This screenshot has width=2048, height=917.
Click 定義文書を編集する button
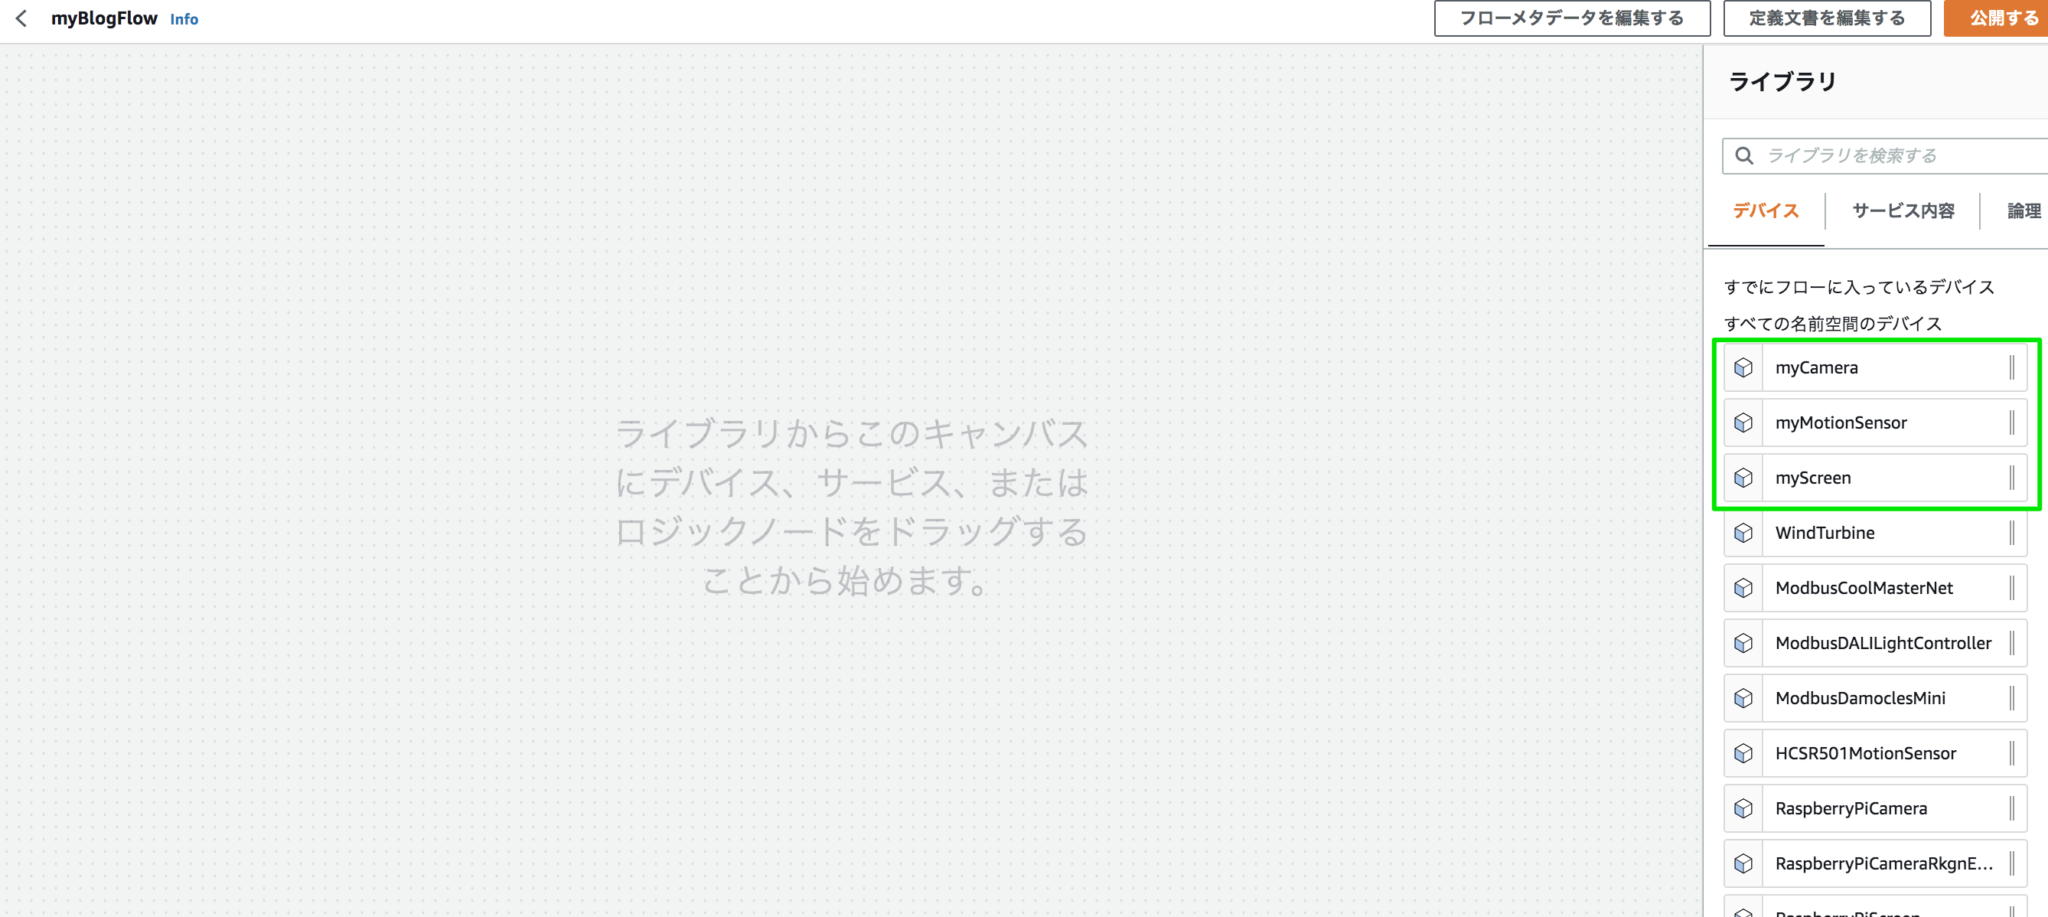1826,18
